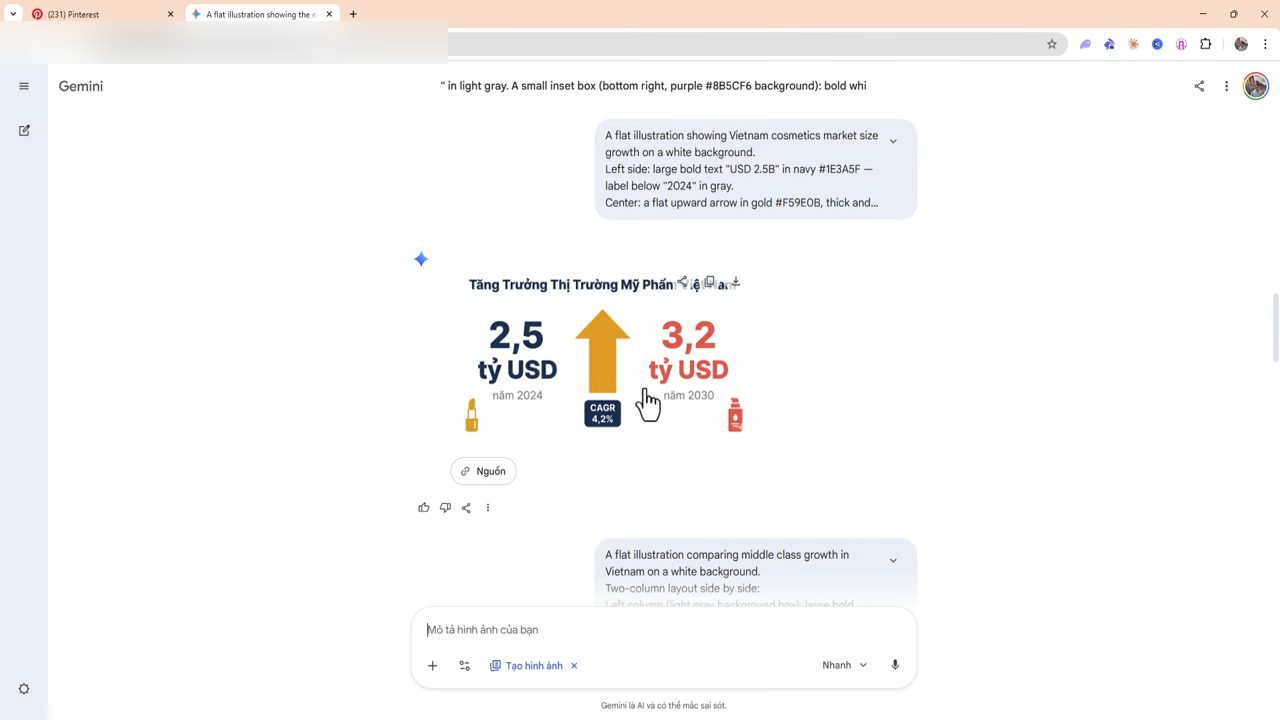Click the Nguồn source button
The image size is (1280, 720).
coord(484,471)
